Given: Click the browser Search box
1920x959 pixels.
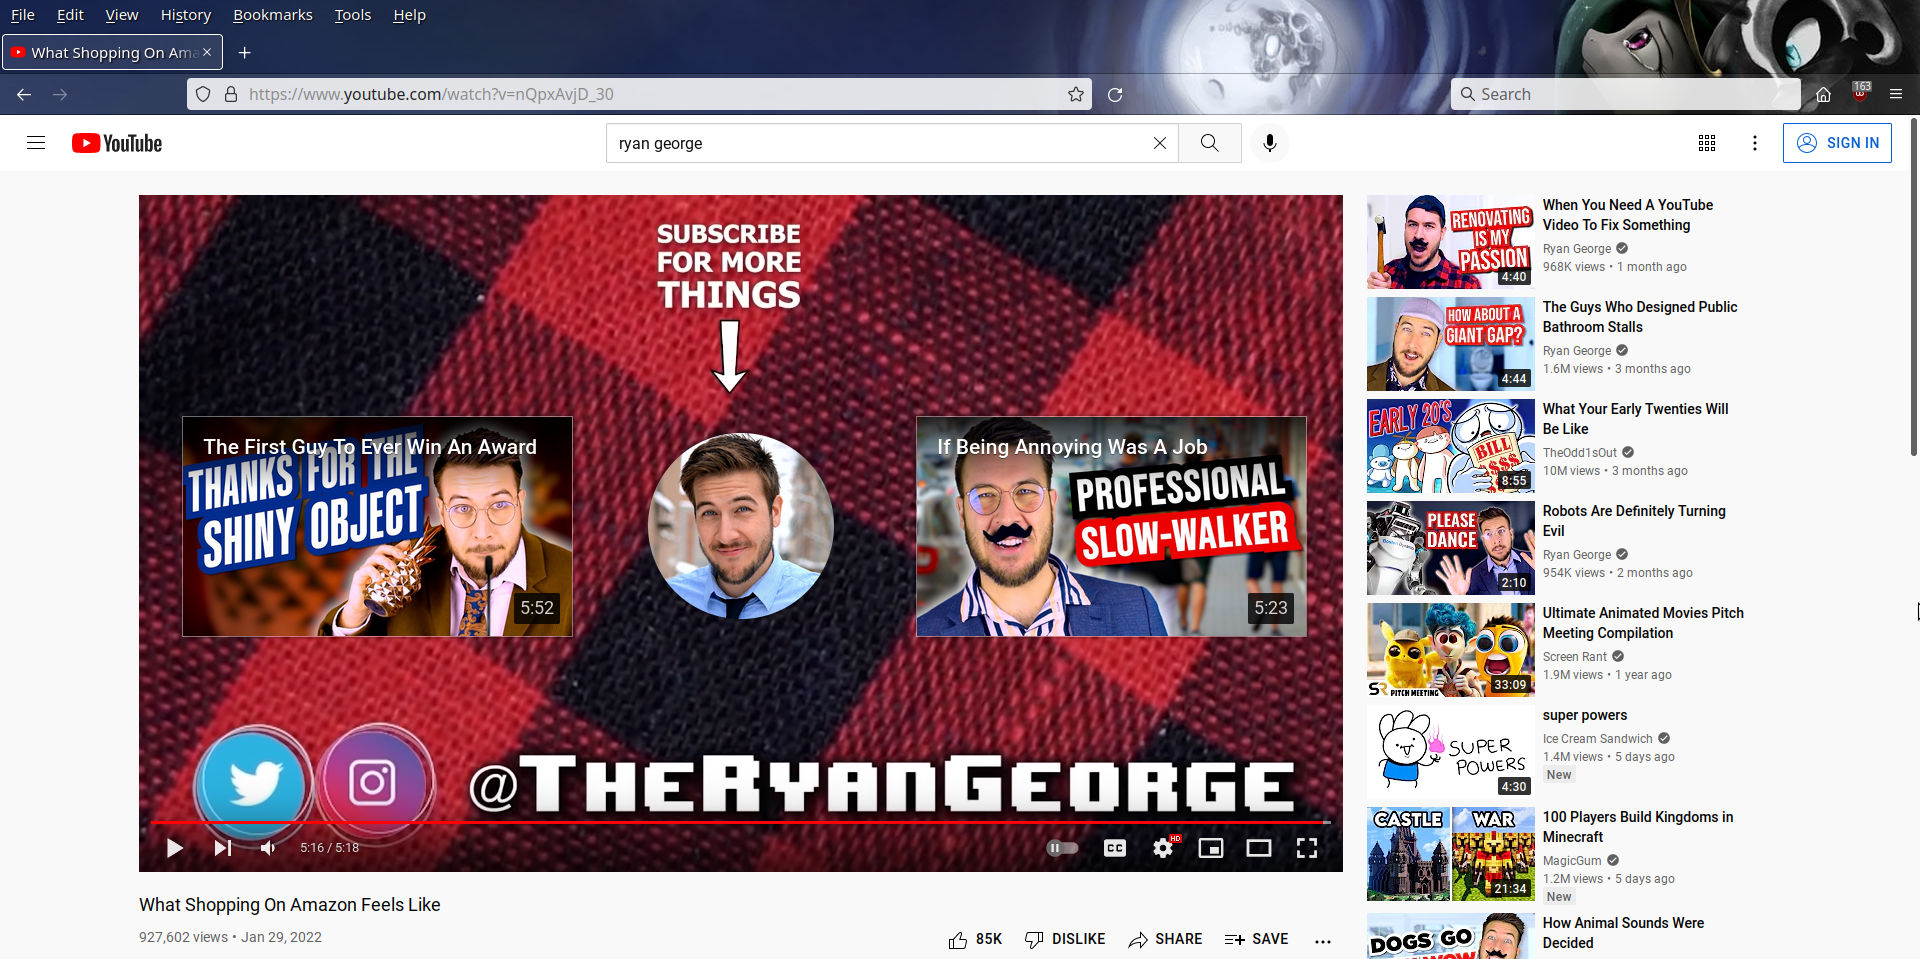Looking at the screenshot, I should point(1625,94).
